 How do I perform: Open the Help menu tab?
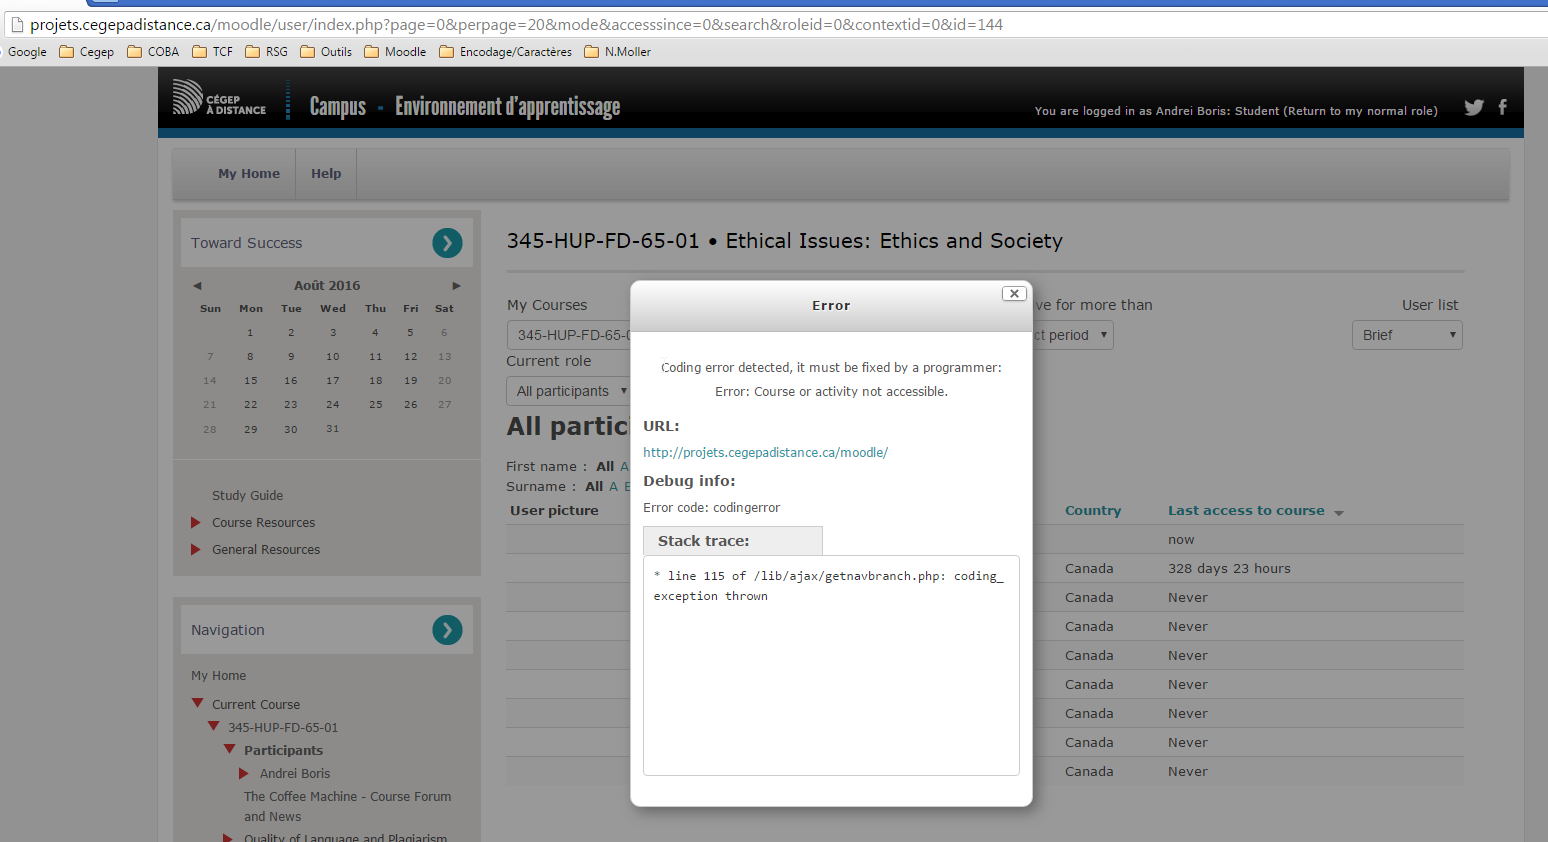[x=326, y=174]
